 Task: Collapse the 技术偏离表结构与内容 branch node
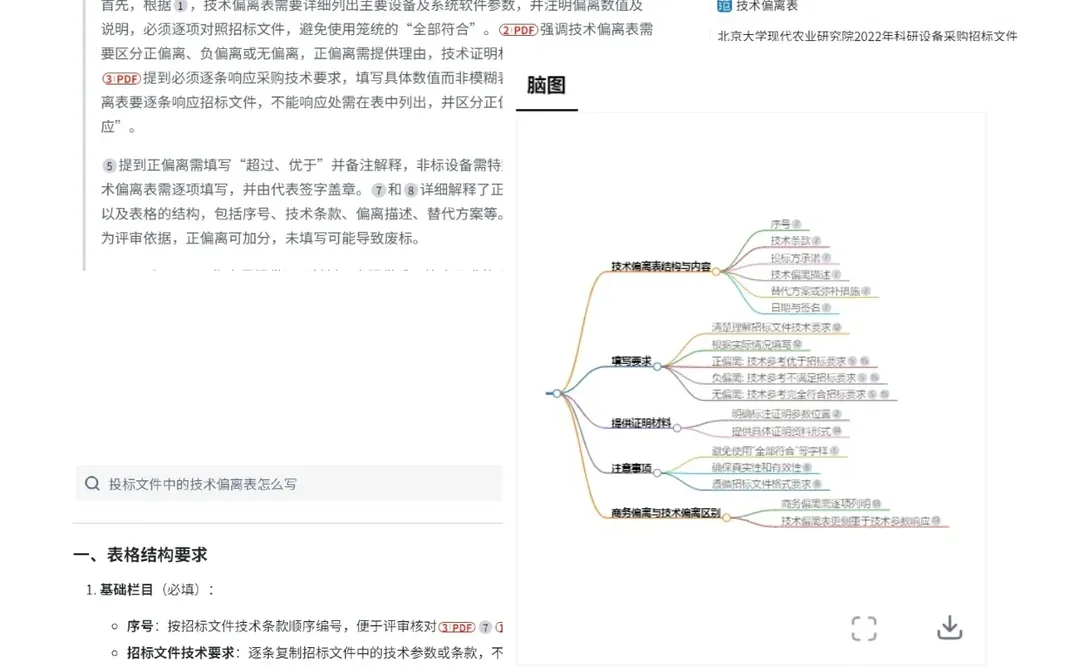tap(716, 271)
